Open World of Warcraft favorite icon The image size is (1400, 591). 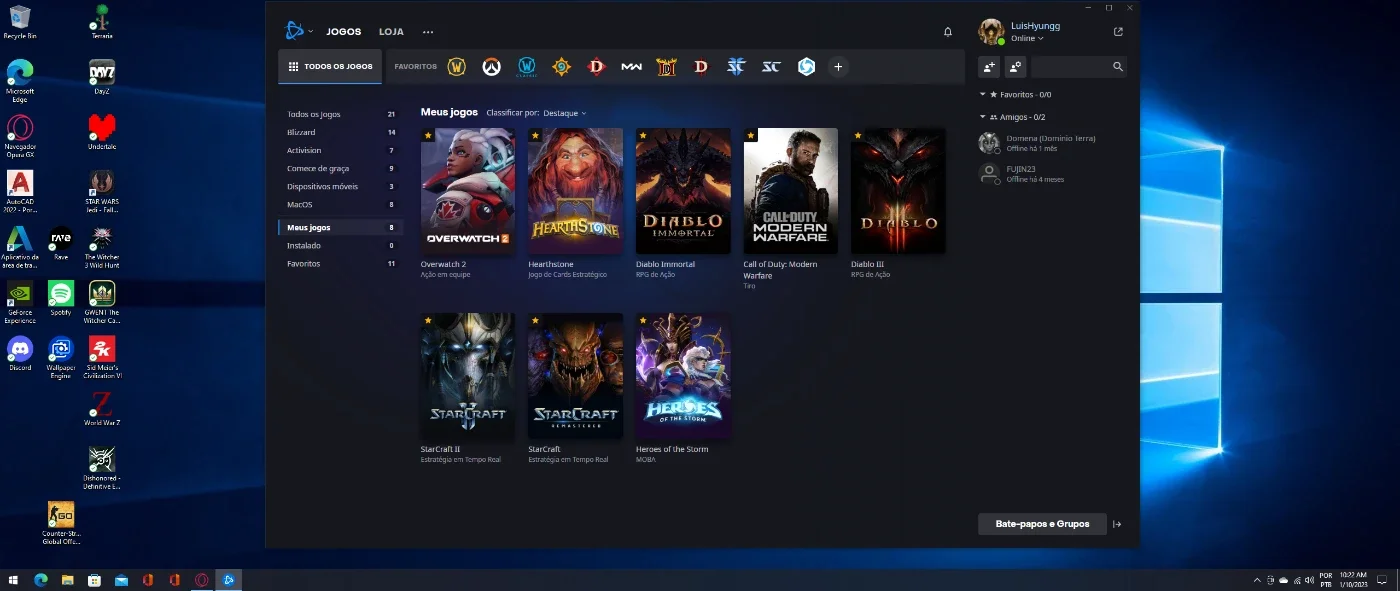pos(456,67)
